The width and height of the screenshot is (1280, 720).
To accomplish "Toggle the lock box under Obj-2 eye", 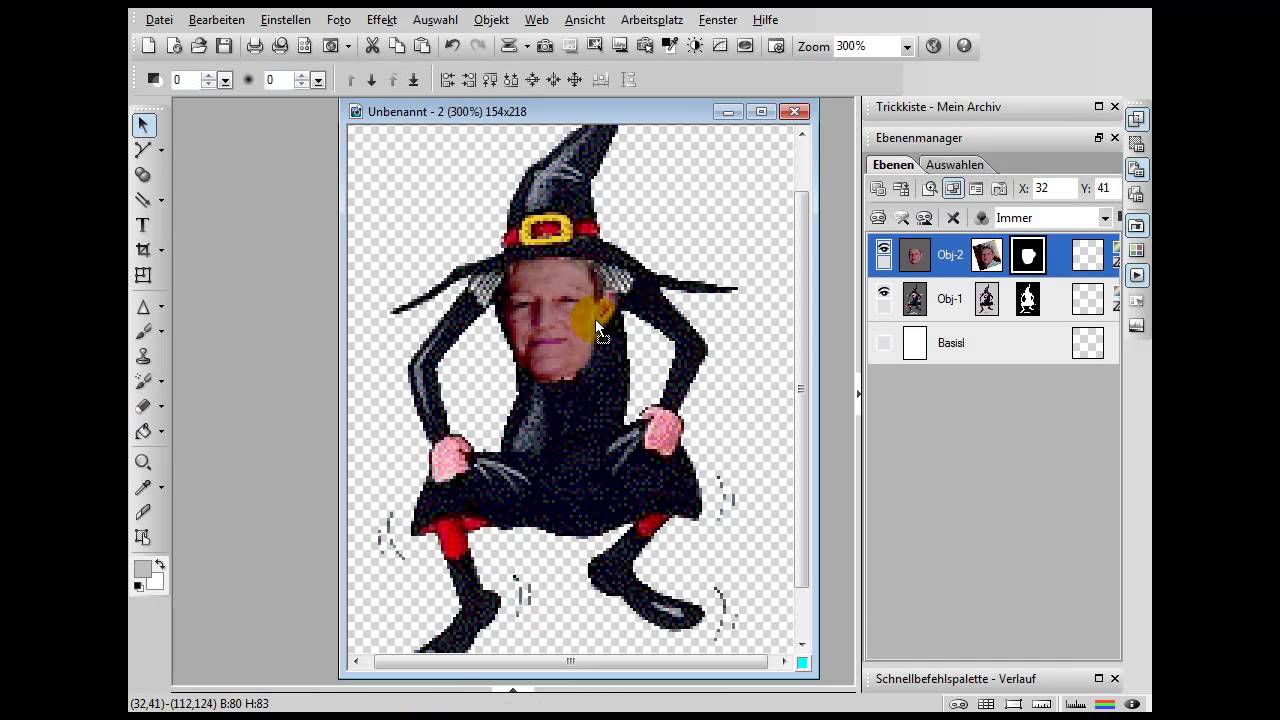I will pyautogui.click(x=884, y=263).
